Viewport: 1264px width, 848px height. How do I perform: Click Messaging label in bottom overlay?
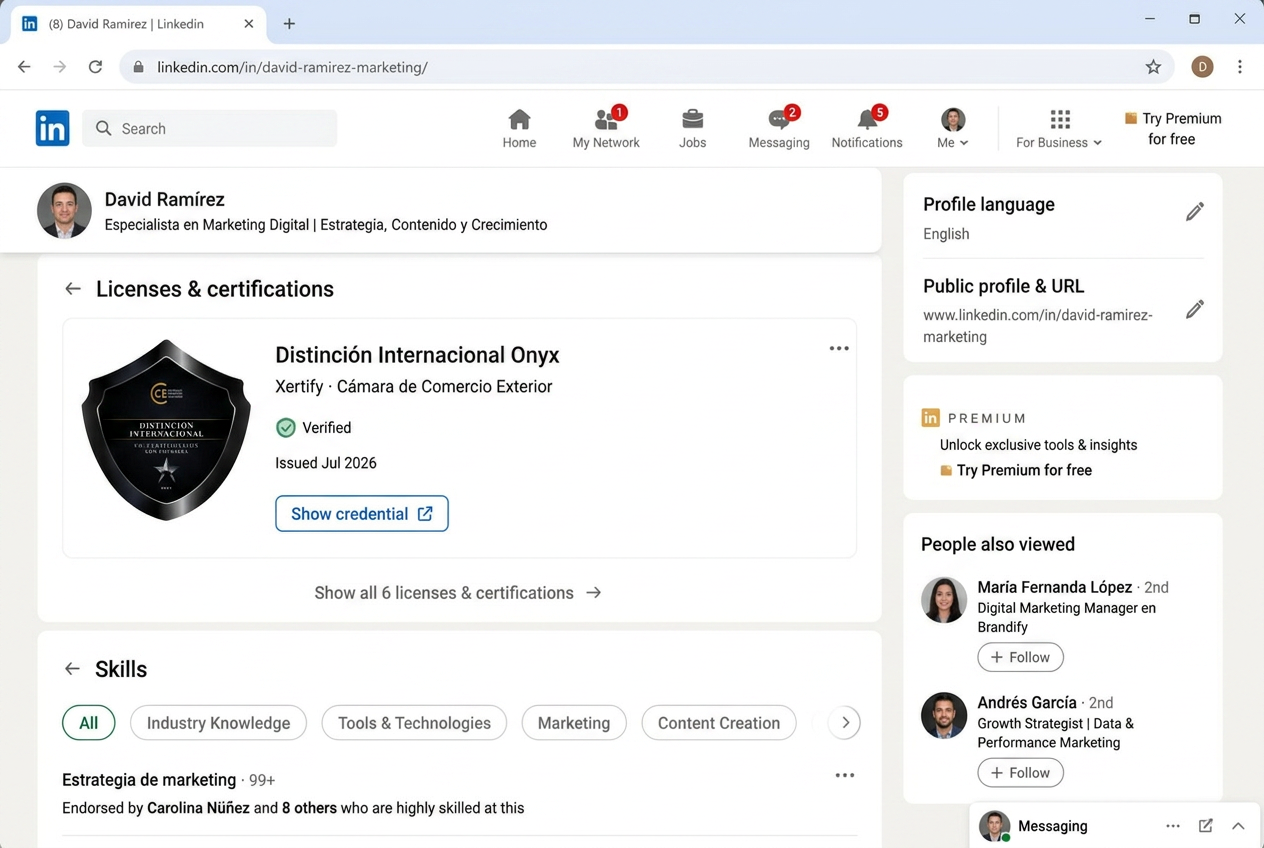point(1052,826)
